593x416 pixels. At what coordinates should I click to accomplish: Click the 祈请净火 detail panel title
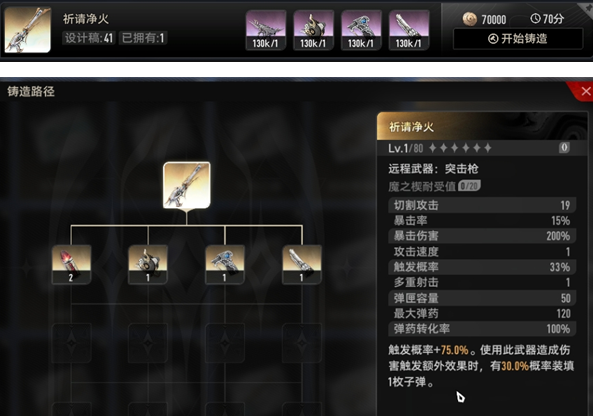[411, 127]
